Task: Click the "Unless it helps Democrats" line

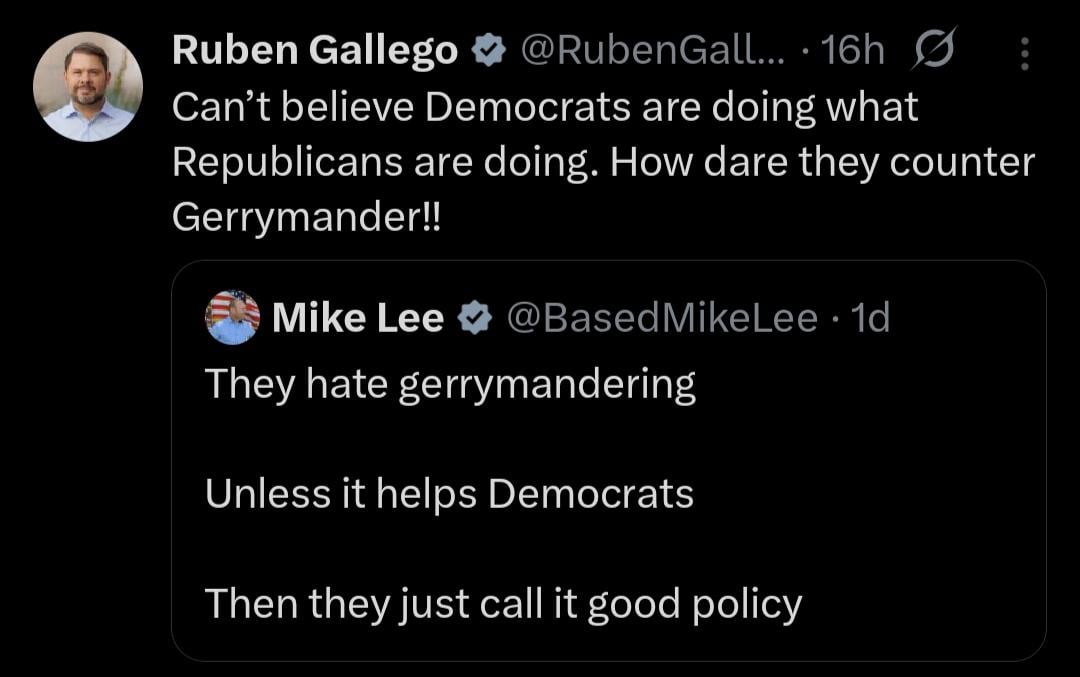Action: 449,494
